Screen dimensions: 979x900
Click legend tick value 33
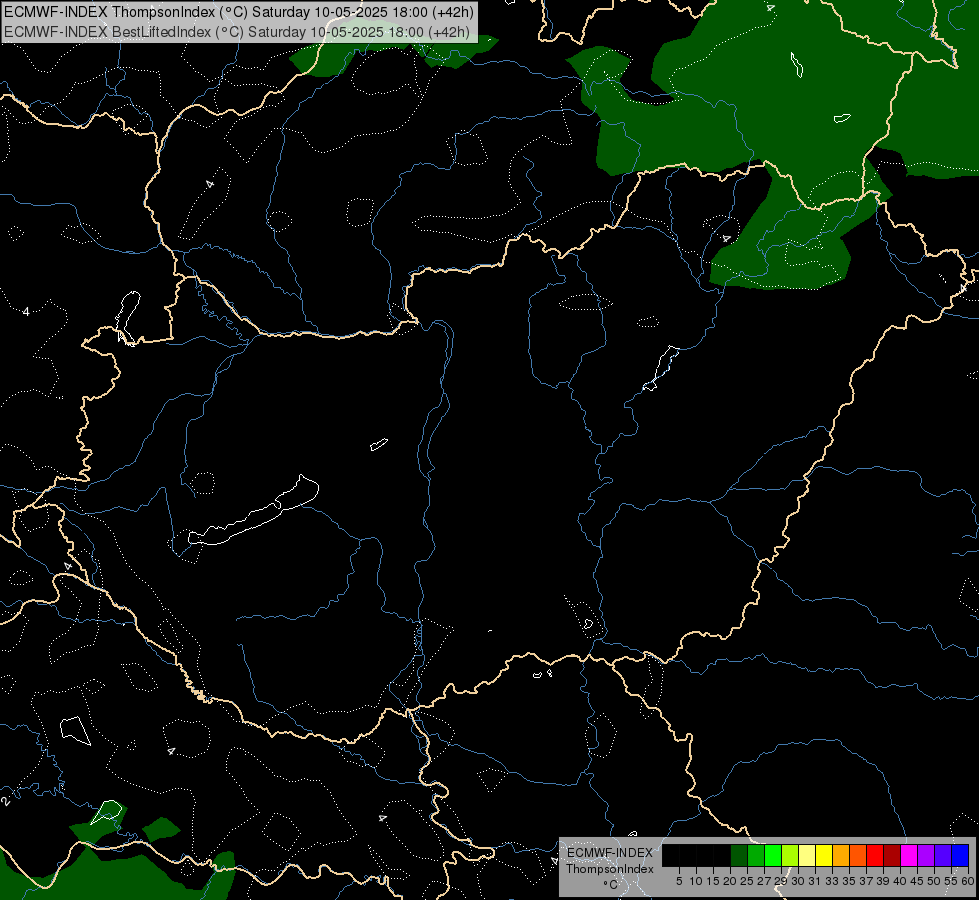pos(832,881)
